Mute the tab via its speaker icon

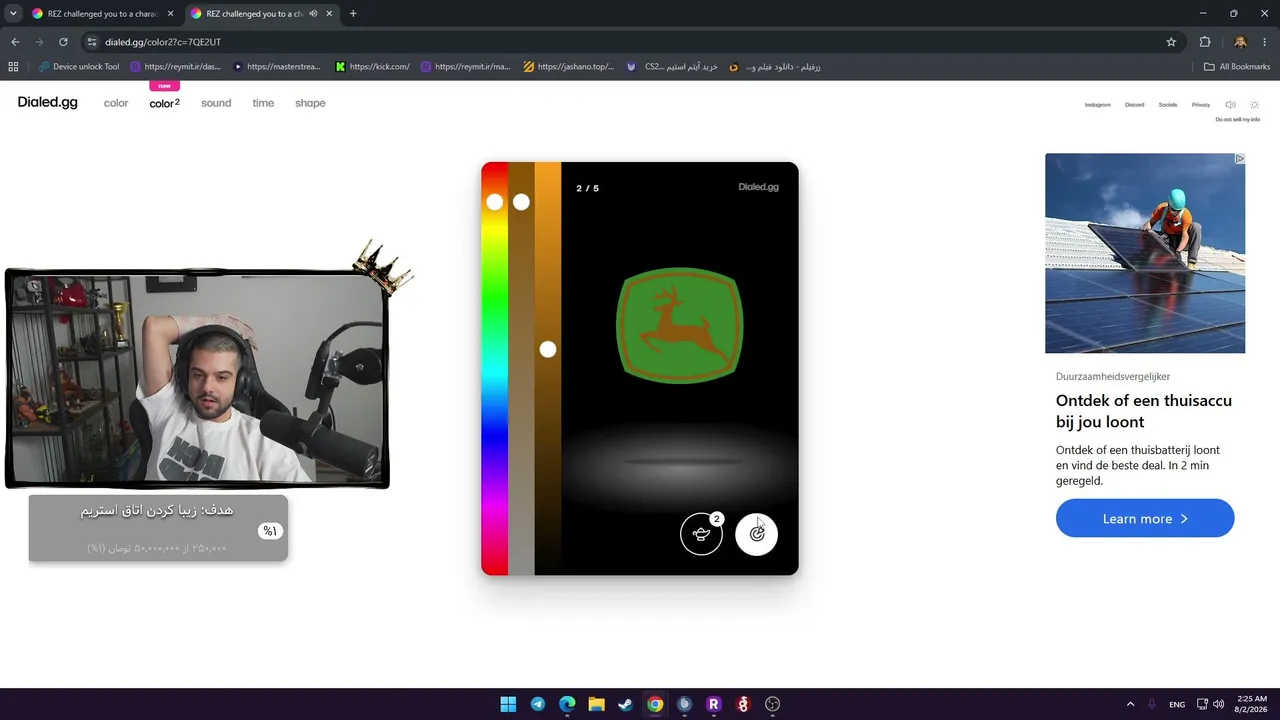313,14
